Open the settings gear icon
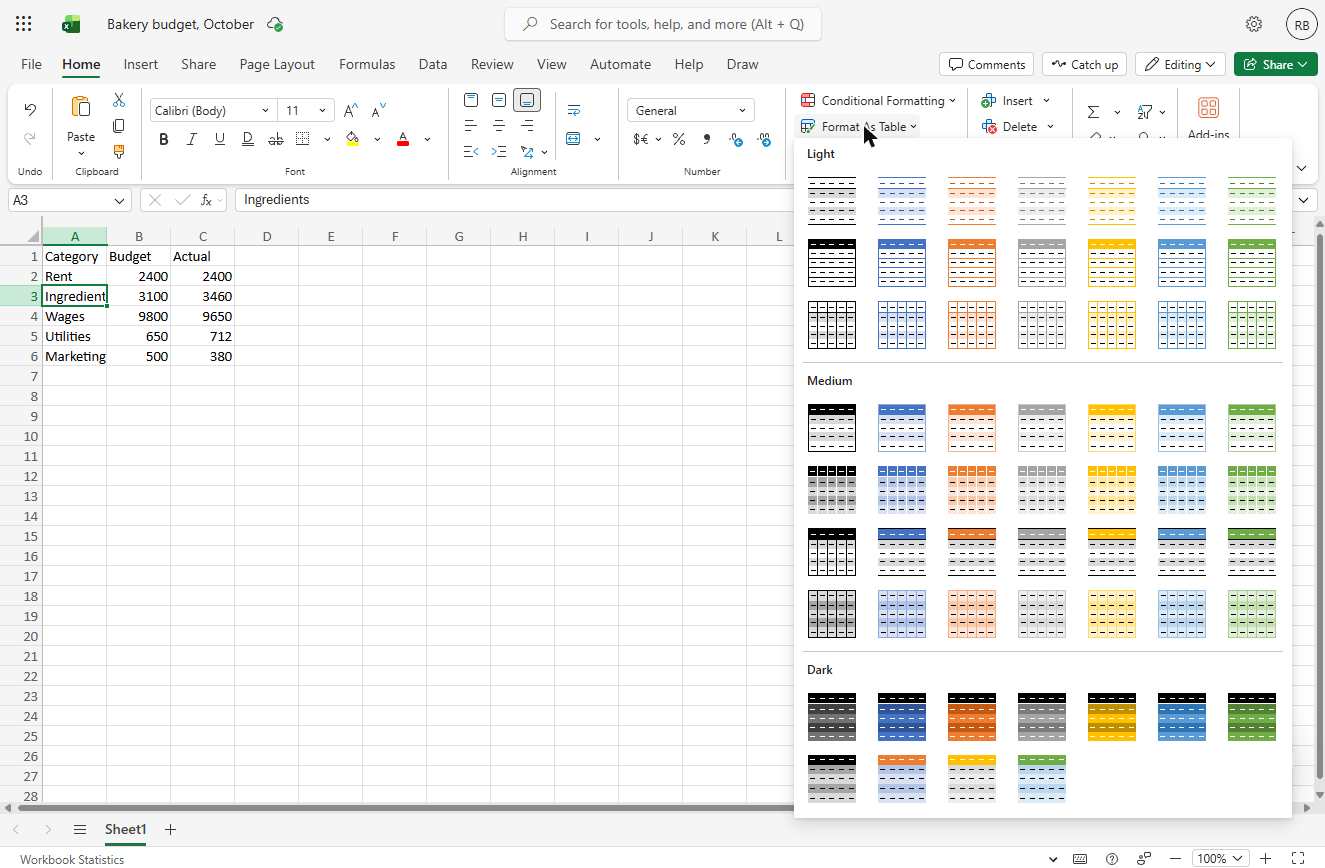1325x868 pixels. pyautogui.click(x=1254, y=24)
